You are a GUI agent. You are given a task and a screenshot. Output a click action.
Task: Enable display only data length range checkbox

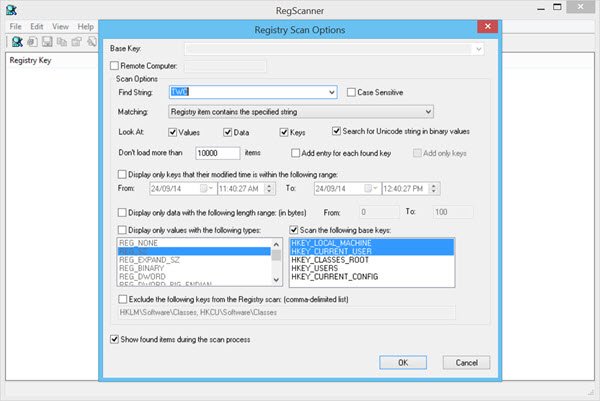(x=122, y=212)
